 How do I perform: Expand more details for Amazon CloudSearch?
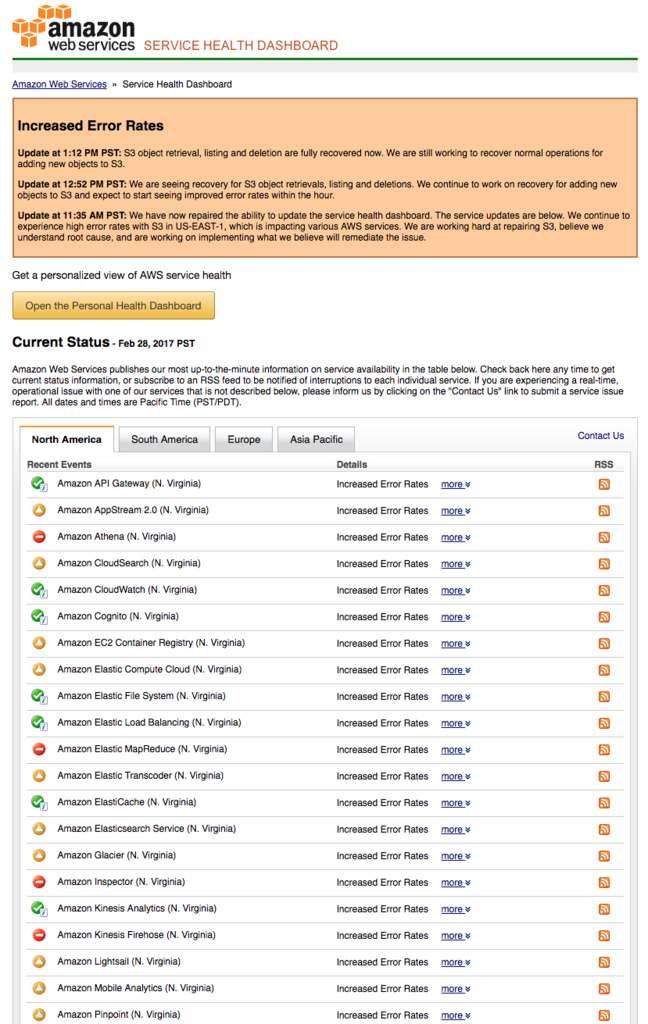(x=455, y=564)
